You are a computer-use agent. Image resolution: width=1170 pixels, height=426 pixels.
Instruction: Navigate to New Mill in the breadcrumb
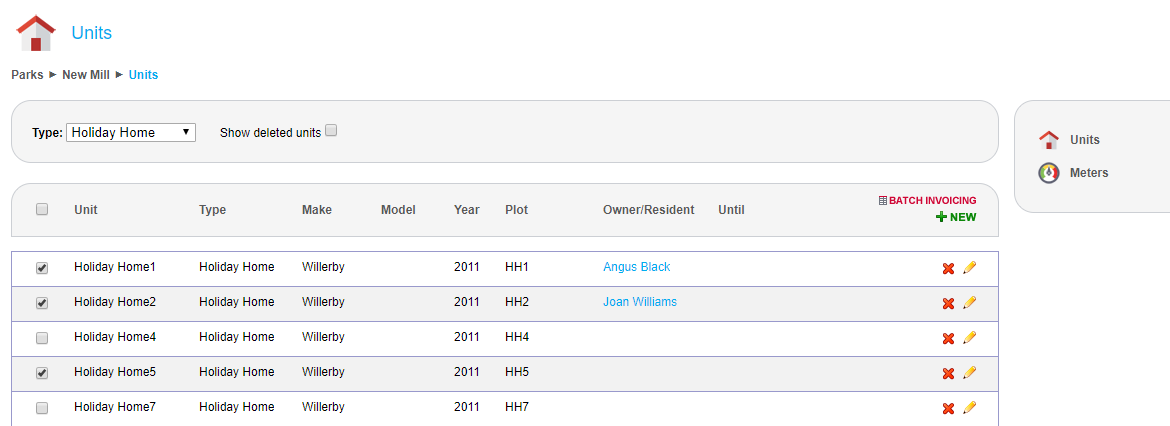pyautogui.click(x=86, y=75)
